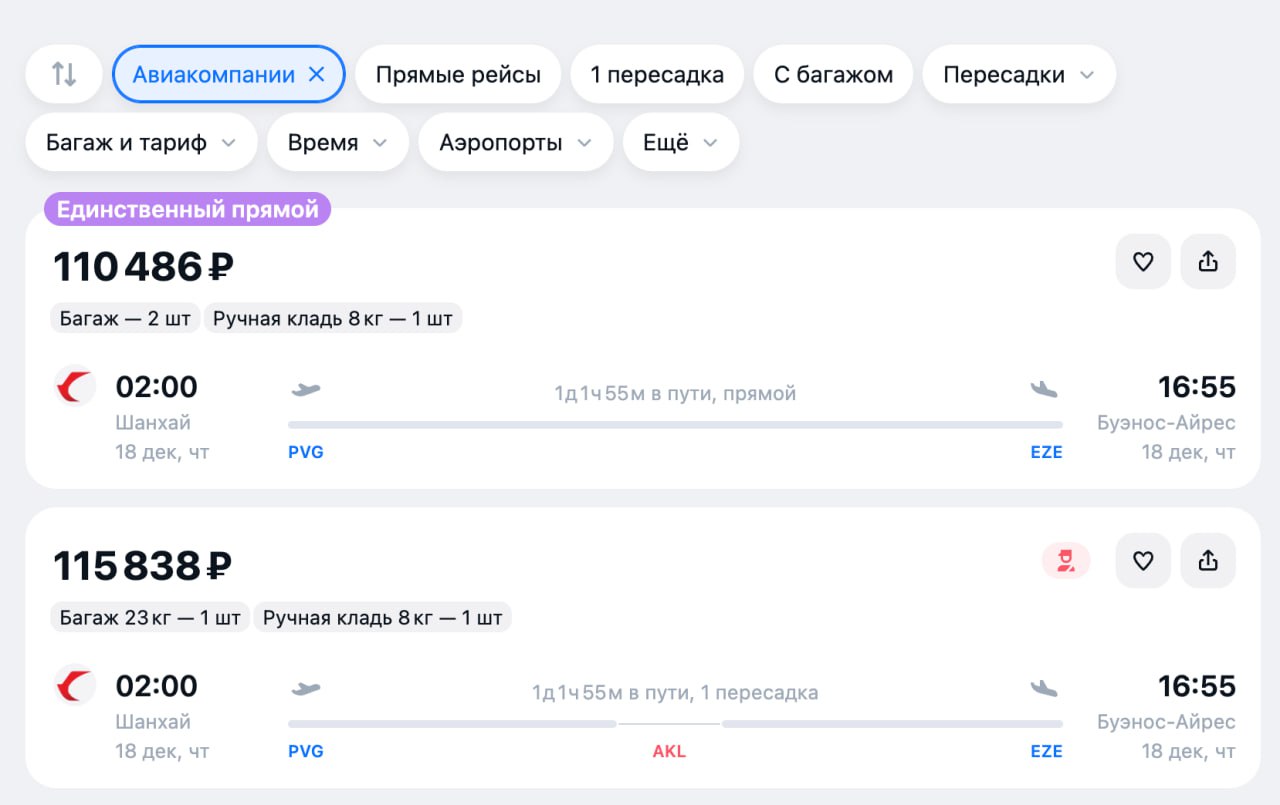Open the Время dropdown

(x=337, y=142)
